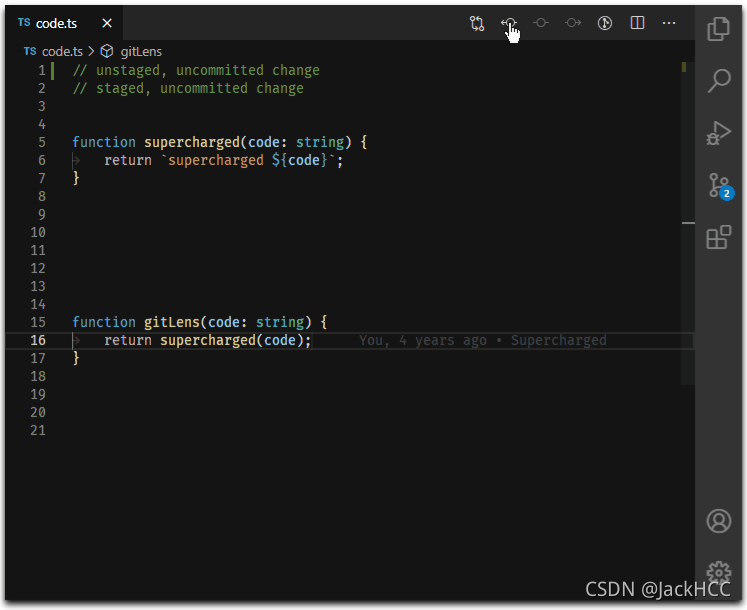Click the 'string' type on line 15
Screen dimensions: 747x610
[280, 323]
